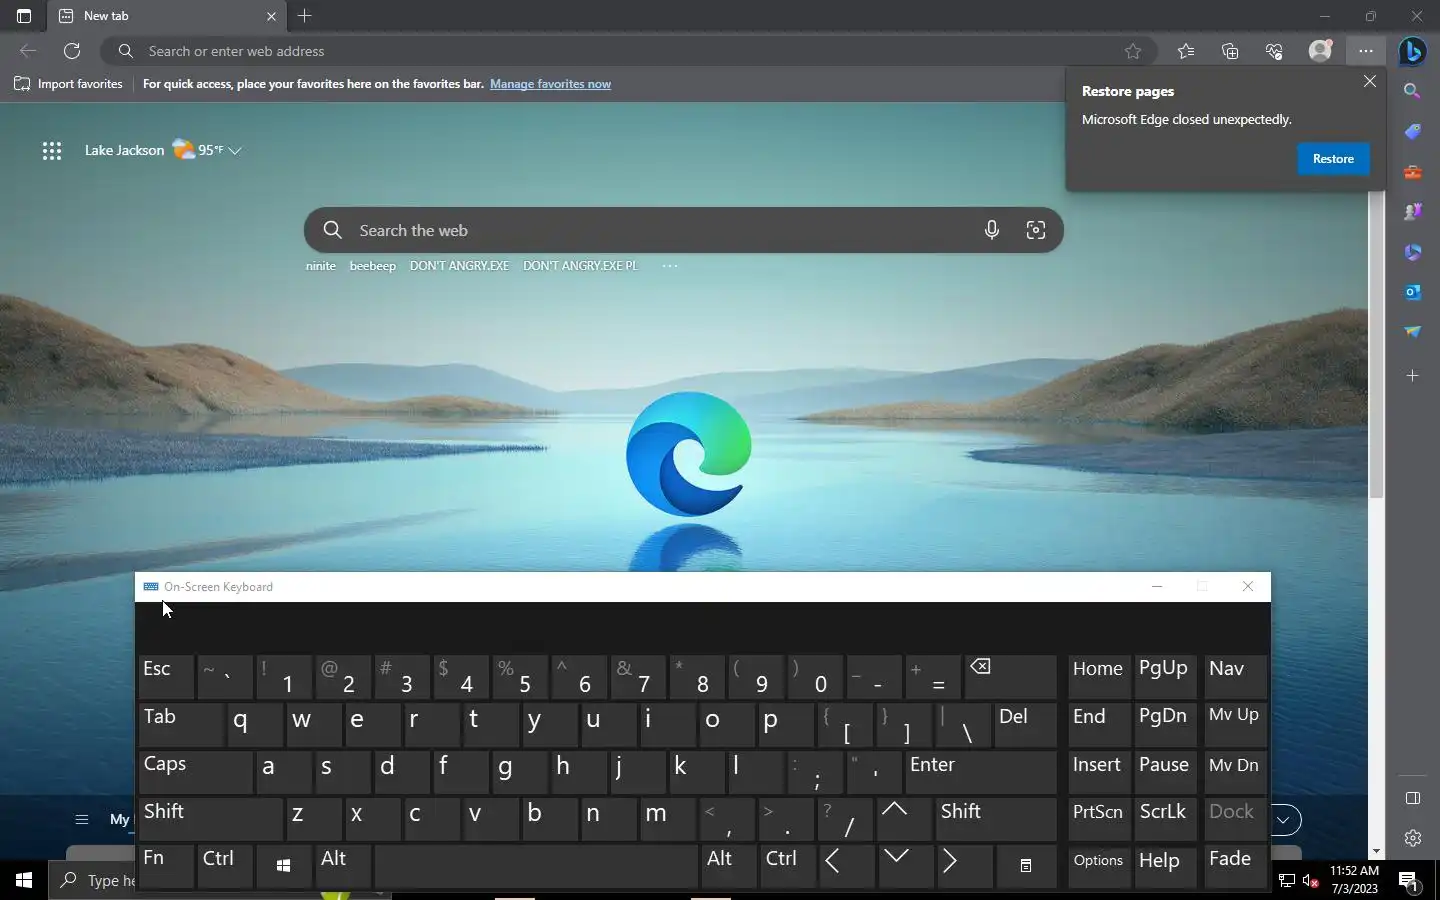Open the Outlook sidebar icon
The image size is (1440, 900).
(1412, 292)
